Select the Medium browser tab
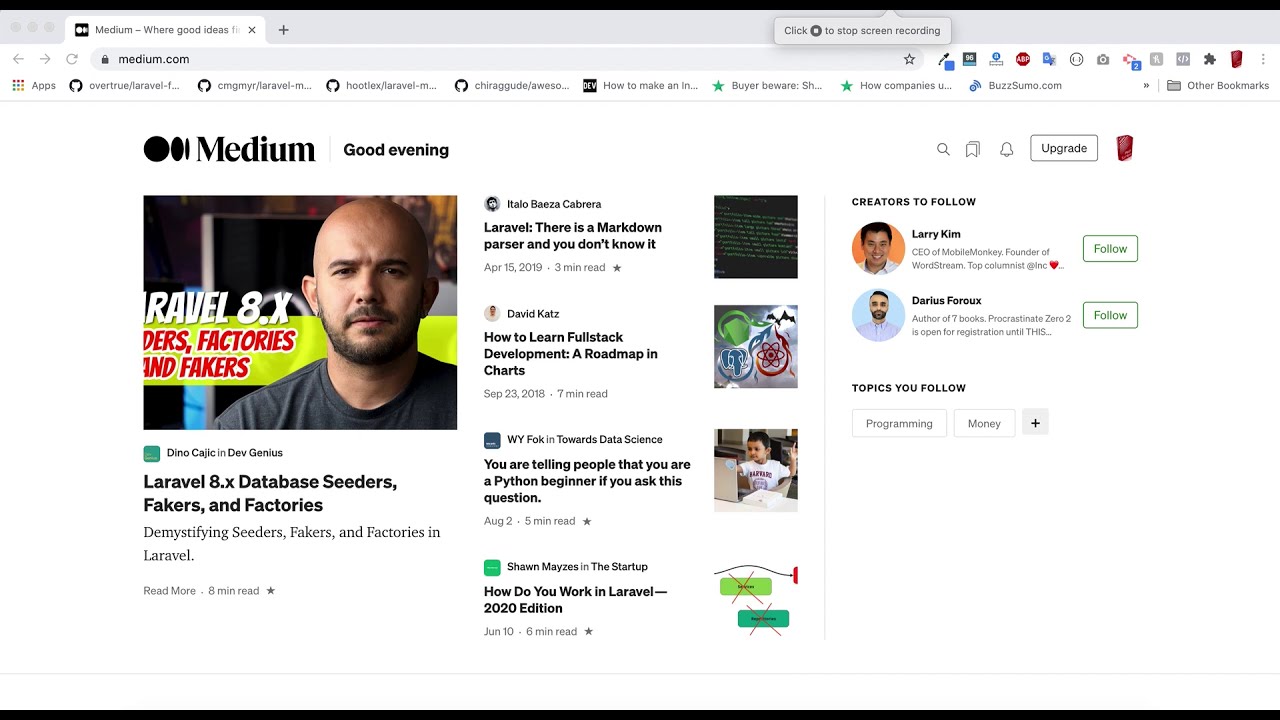The height and width of the screenshot is (720, 1280). (165, 30)
